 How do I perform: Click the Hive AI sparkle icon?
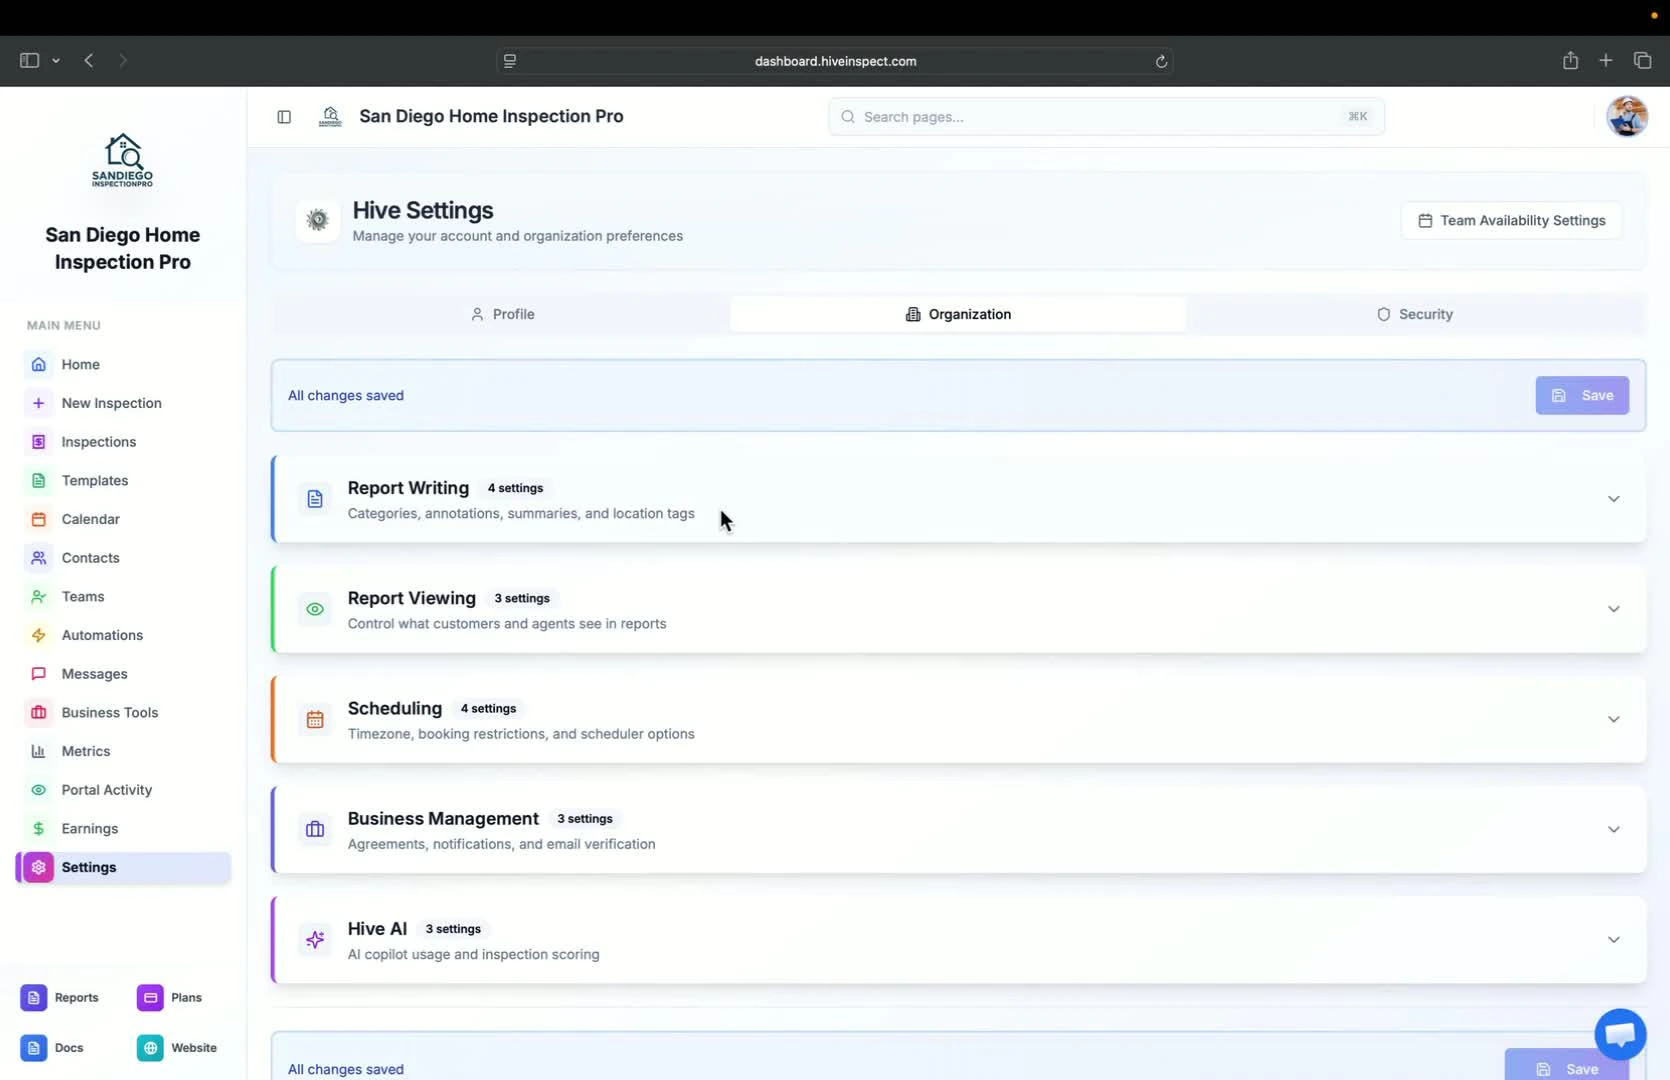point(315,939)
